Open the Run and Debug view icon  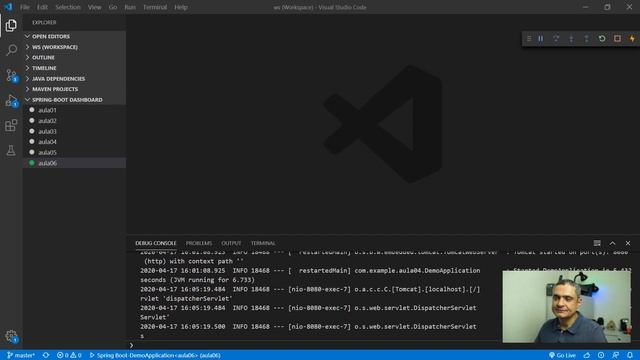11,101
